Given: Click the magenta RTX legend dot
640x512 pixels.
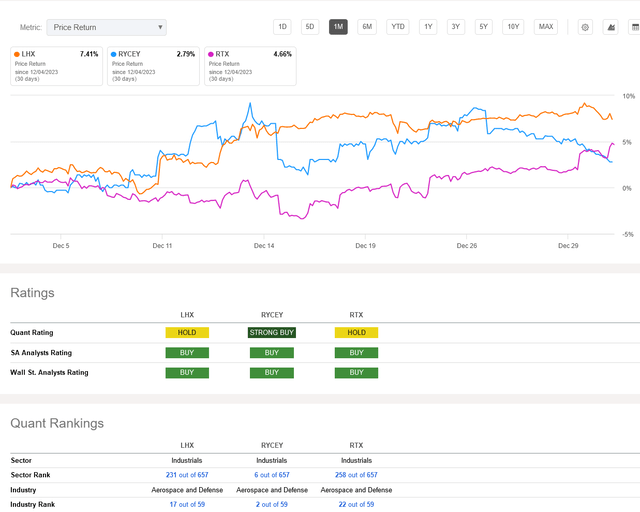Looking at the screenshot, I should [x=211, y=54].
